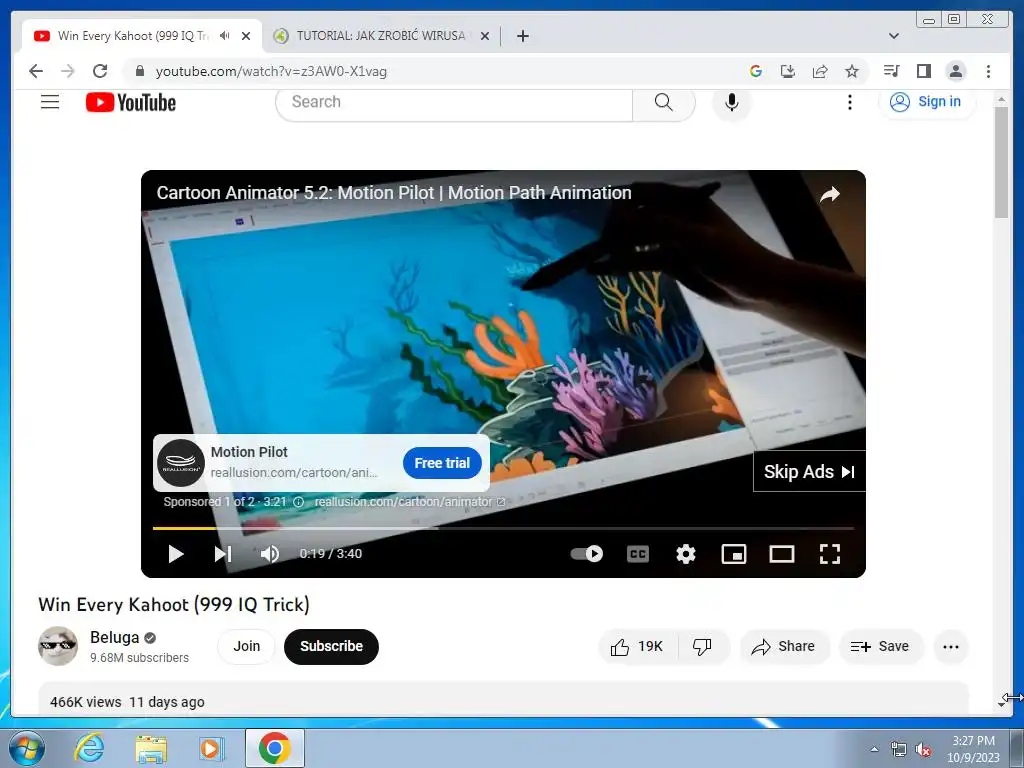Click the address bar URL
Screen dimensions: 1024x768
(x=271, y=71)
